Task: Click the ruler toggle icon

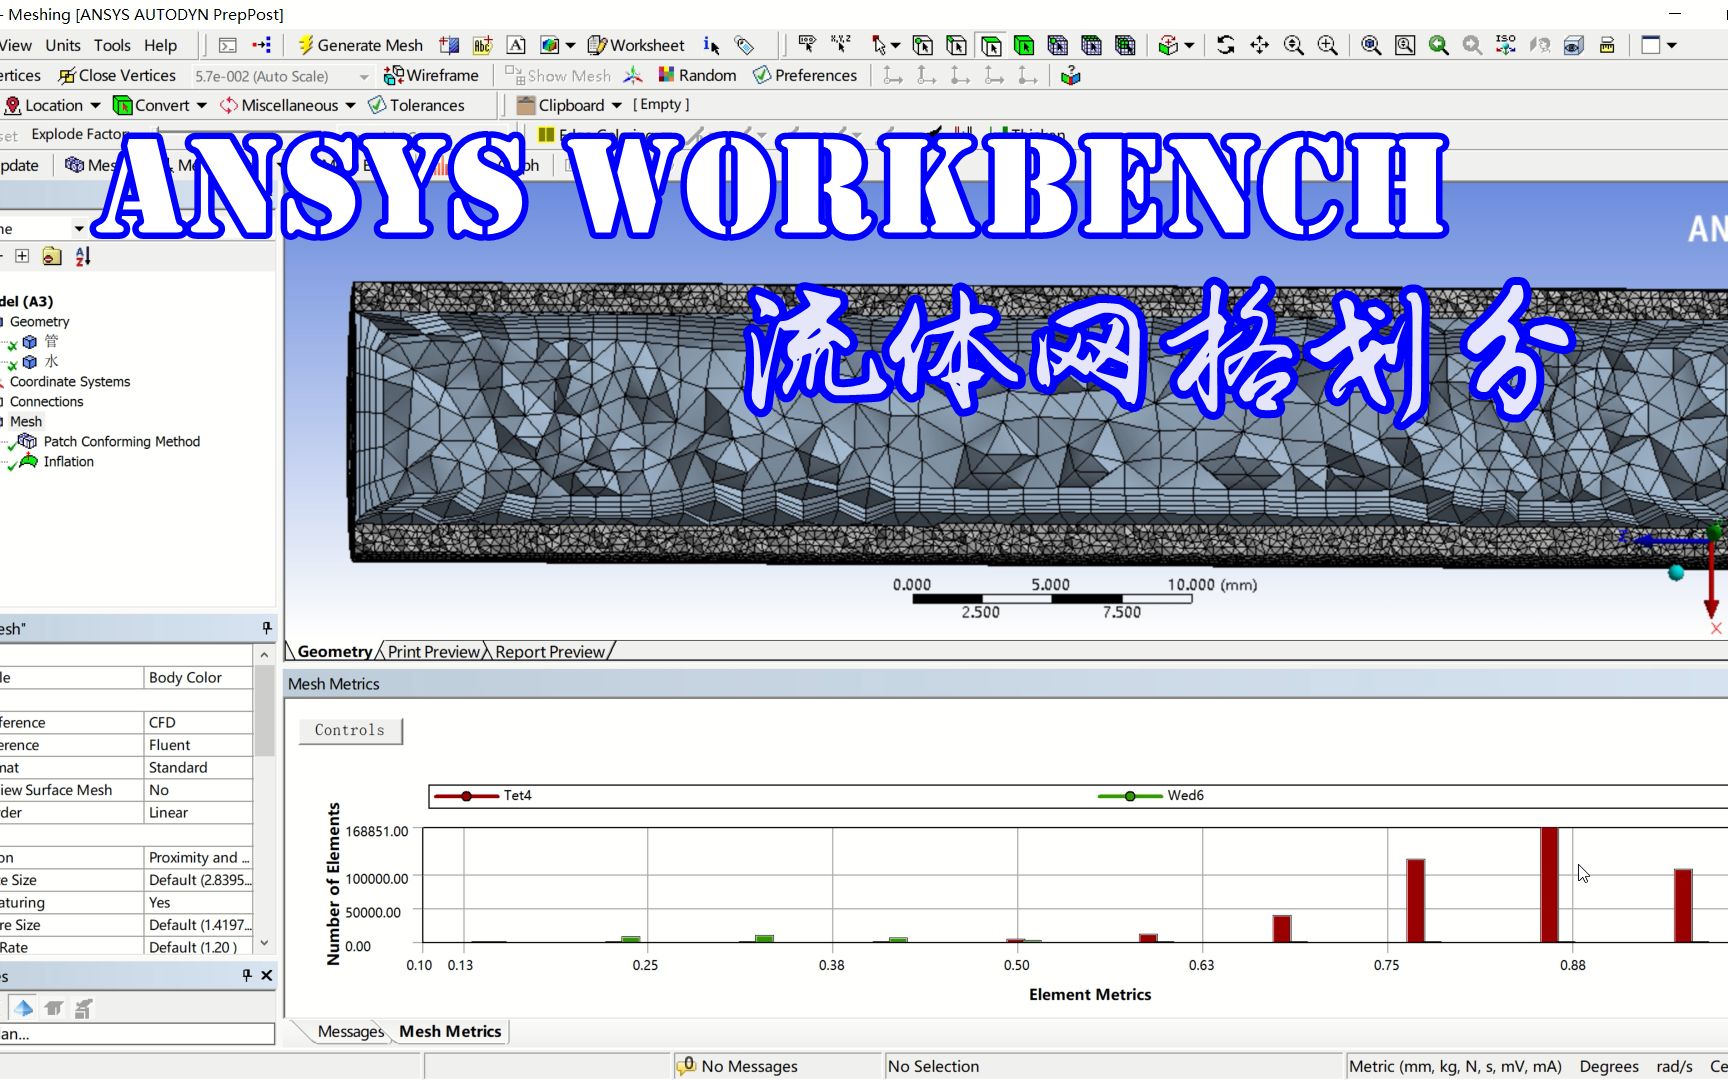Action: (1607, 45)
